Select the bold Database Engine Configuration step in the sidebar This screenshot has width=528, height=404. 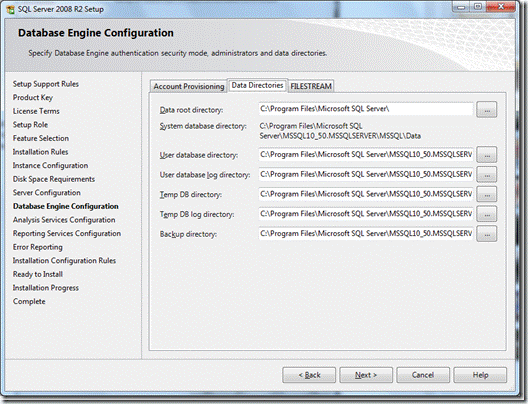tap(66, 206)
